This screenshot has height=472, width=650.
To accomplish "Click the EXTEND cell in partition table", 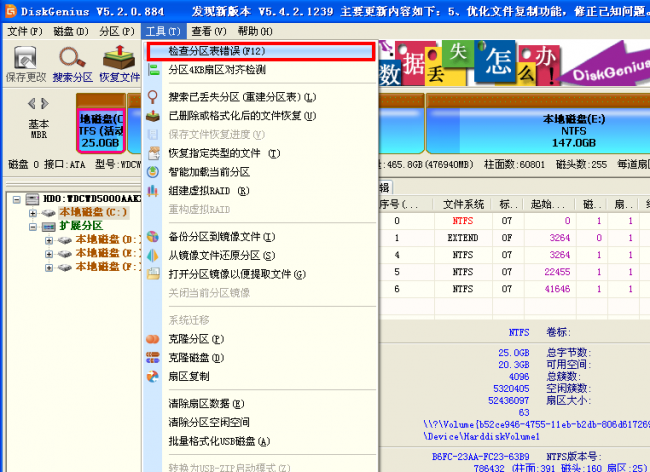I will (x=463, y=238).
